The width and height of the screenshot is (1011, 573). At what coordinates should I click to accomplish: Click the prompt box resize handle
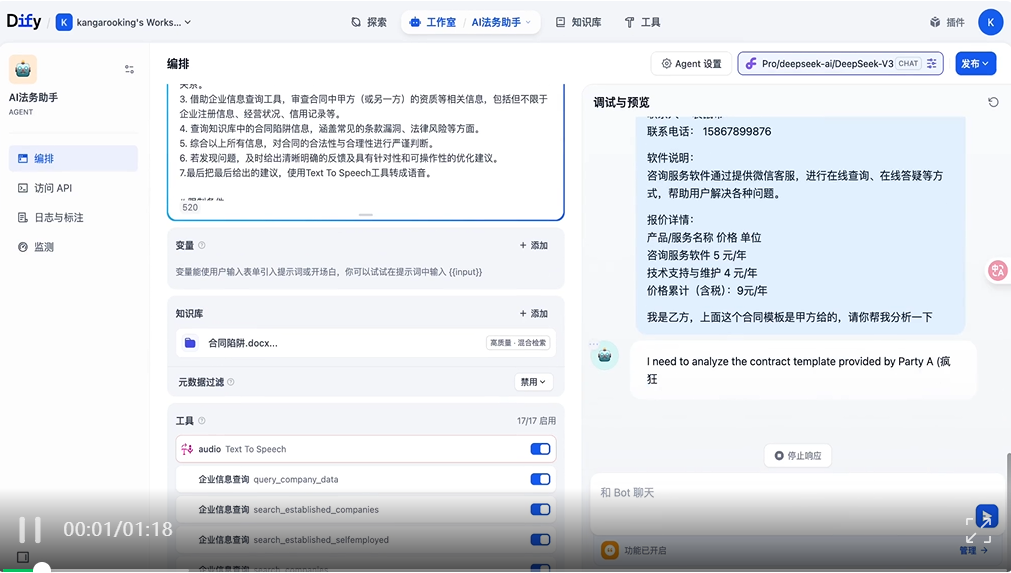[x=366, y=215]
